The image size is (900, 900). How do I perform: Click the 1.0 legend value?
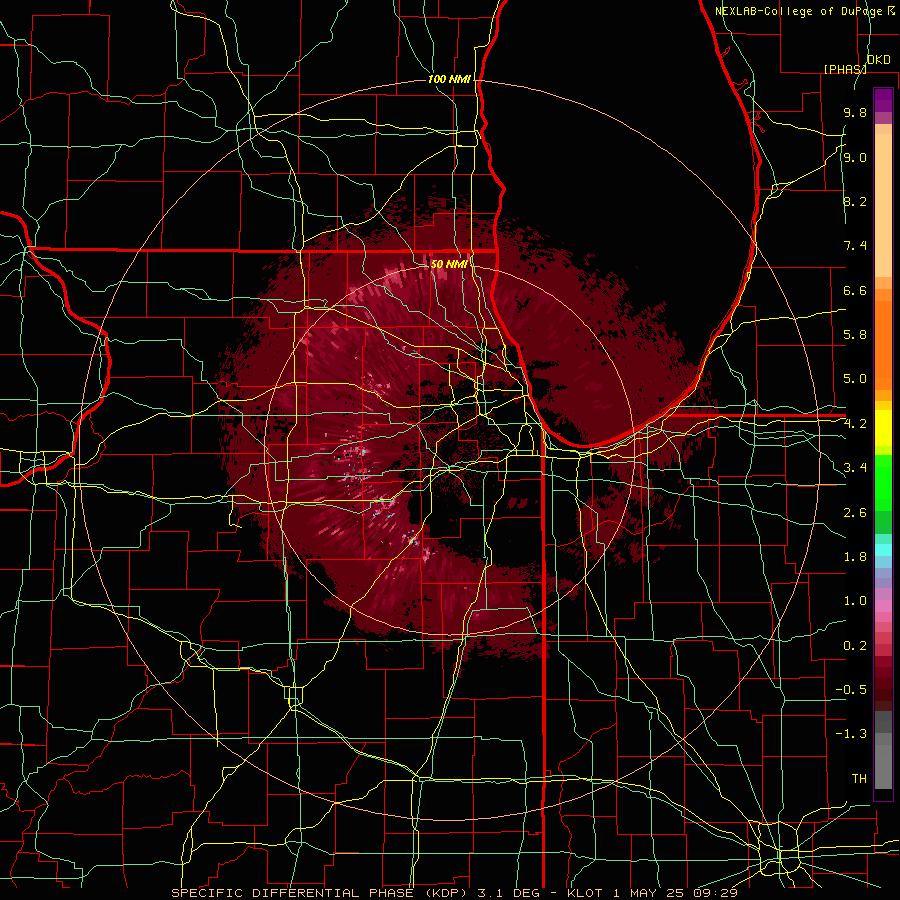coord(855,602)
